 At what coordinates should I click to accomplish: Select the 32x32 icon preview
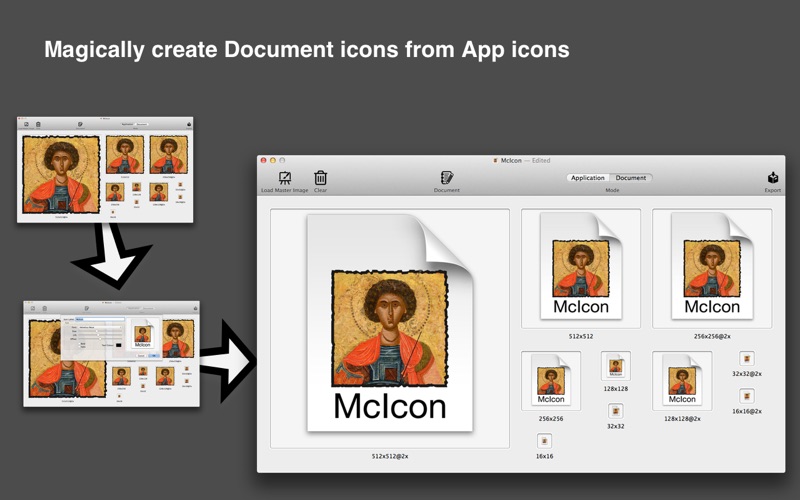(x=616, y=411)
